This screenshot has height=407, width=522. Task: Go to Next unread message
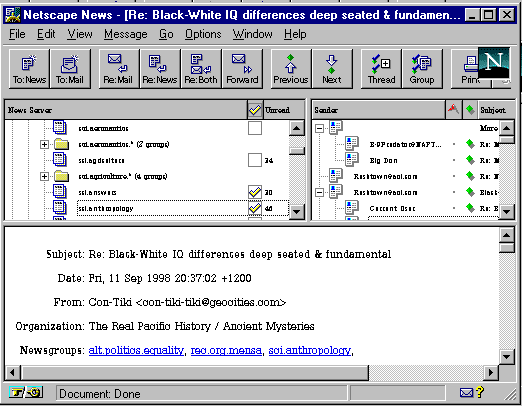tap(332, 69)
